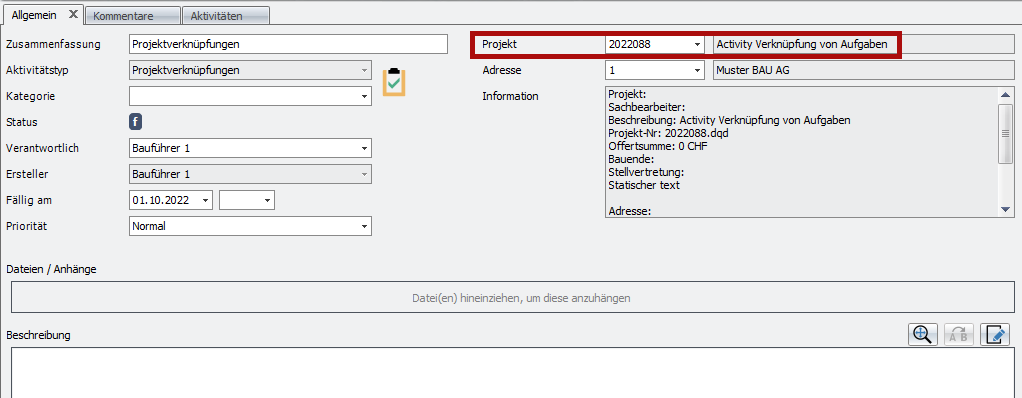Open the Priorität dropdown
The image size is (1022, 398).
[364, 227]
